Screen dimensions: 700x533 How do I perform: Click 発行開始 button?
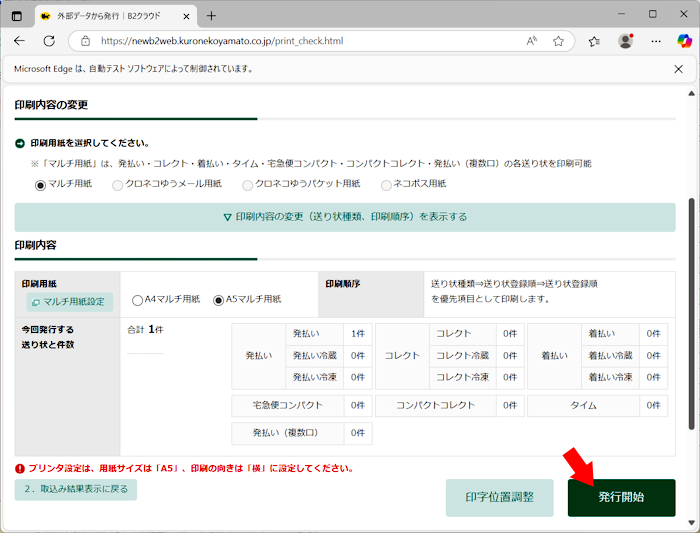[x=621, y=498]
